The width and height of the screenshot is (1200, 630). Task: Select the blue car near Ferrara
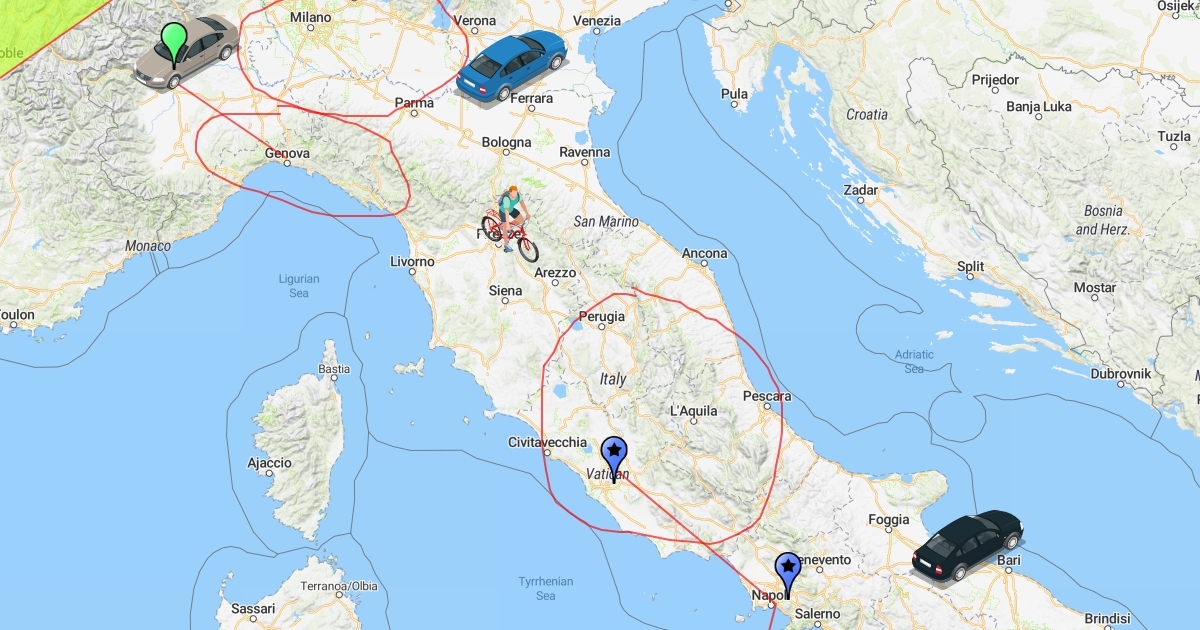[511, 64]
